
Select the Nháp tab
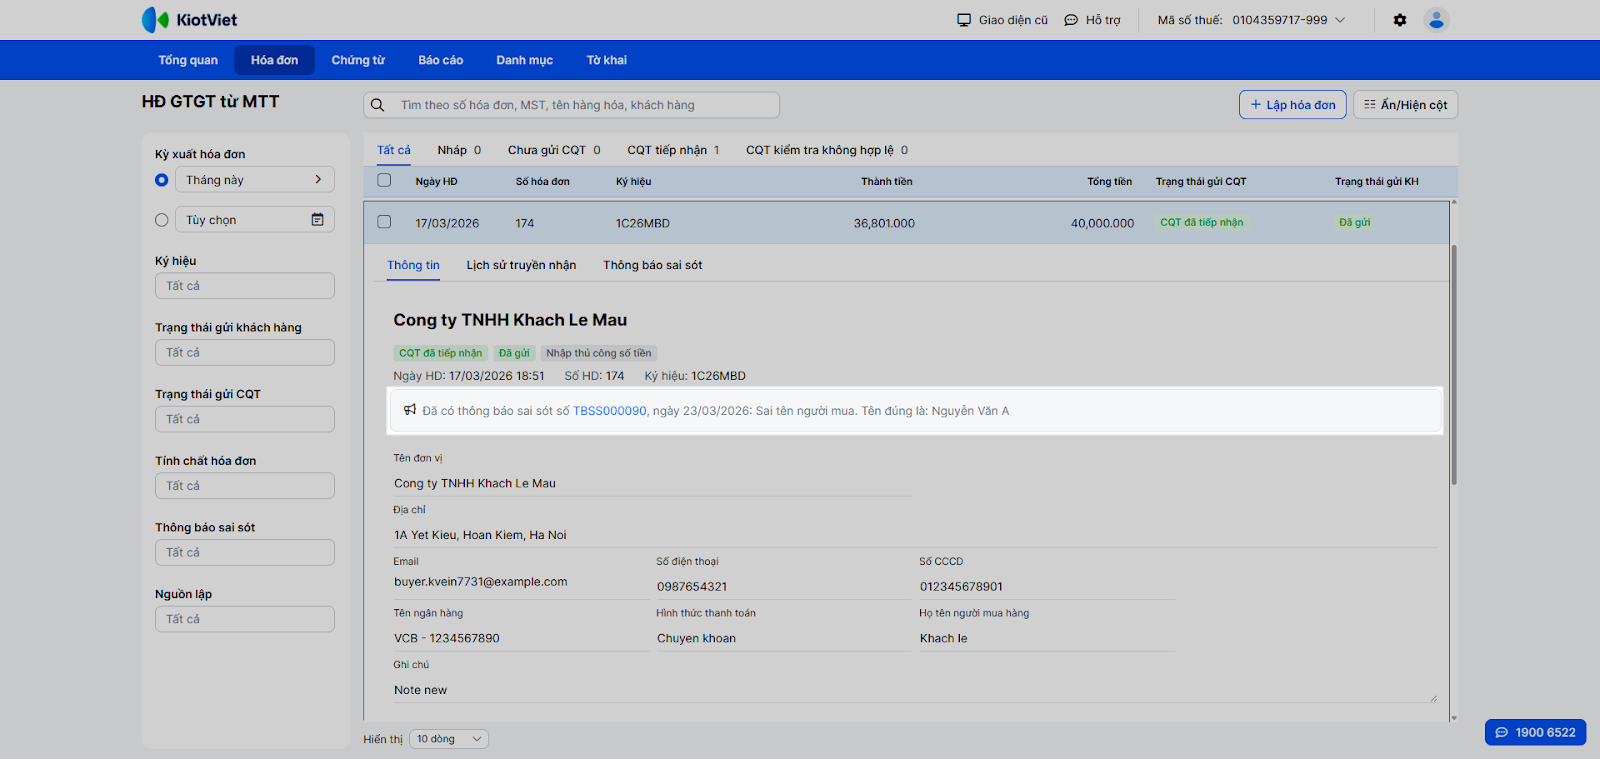(459, 150)
